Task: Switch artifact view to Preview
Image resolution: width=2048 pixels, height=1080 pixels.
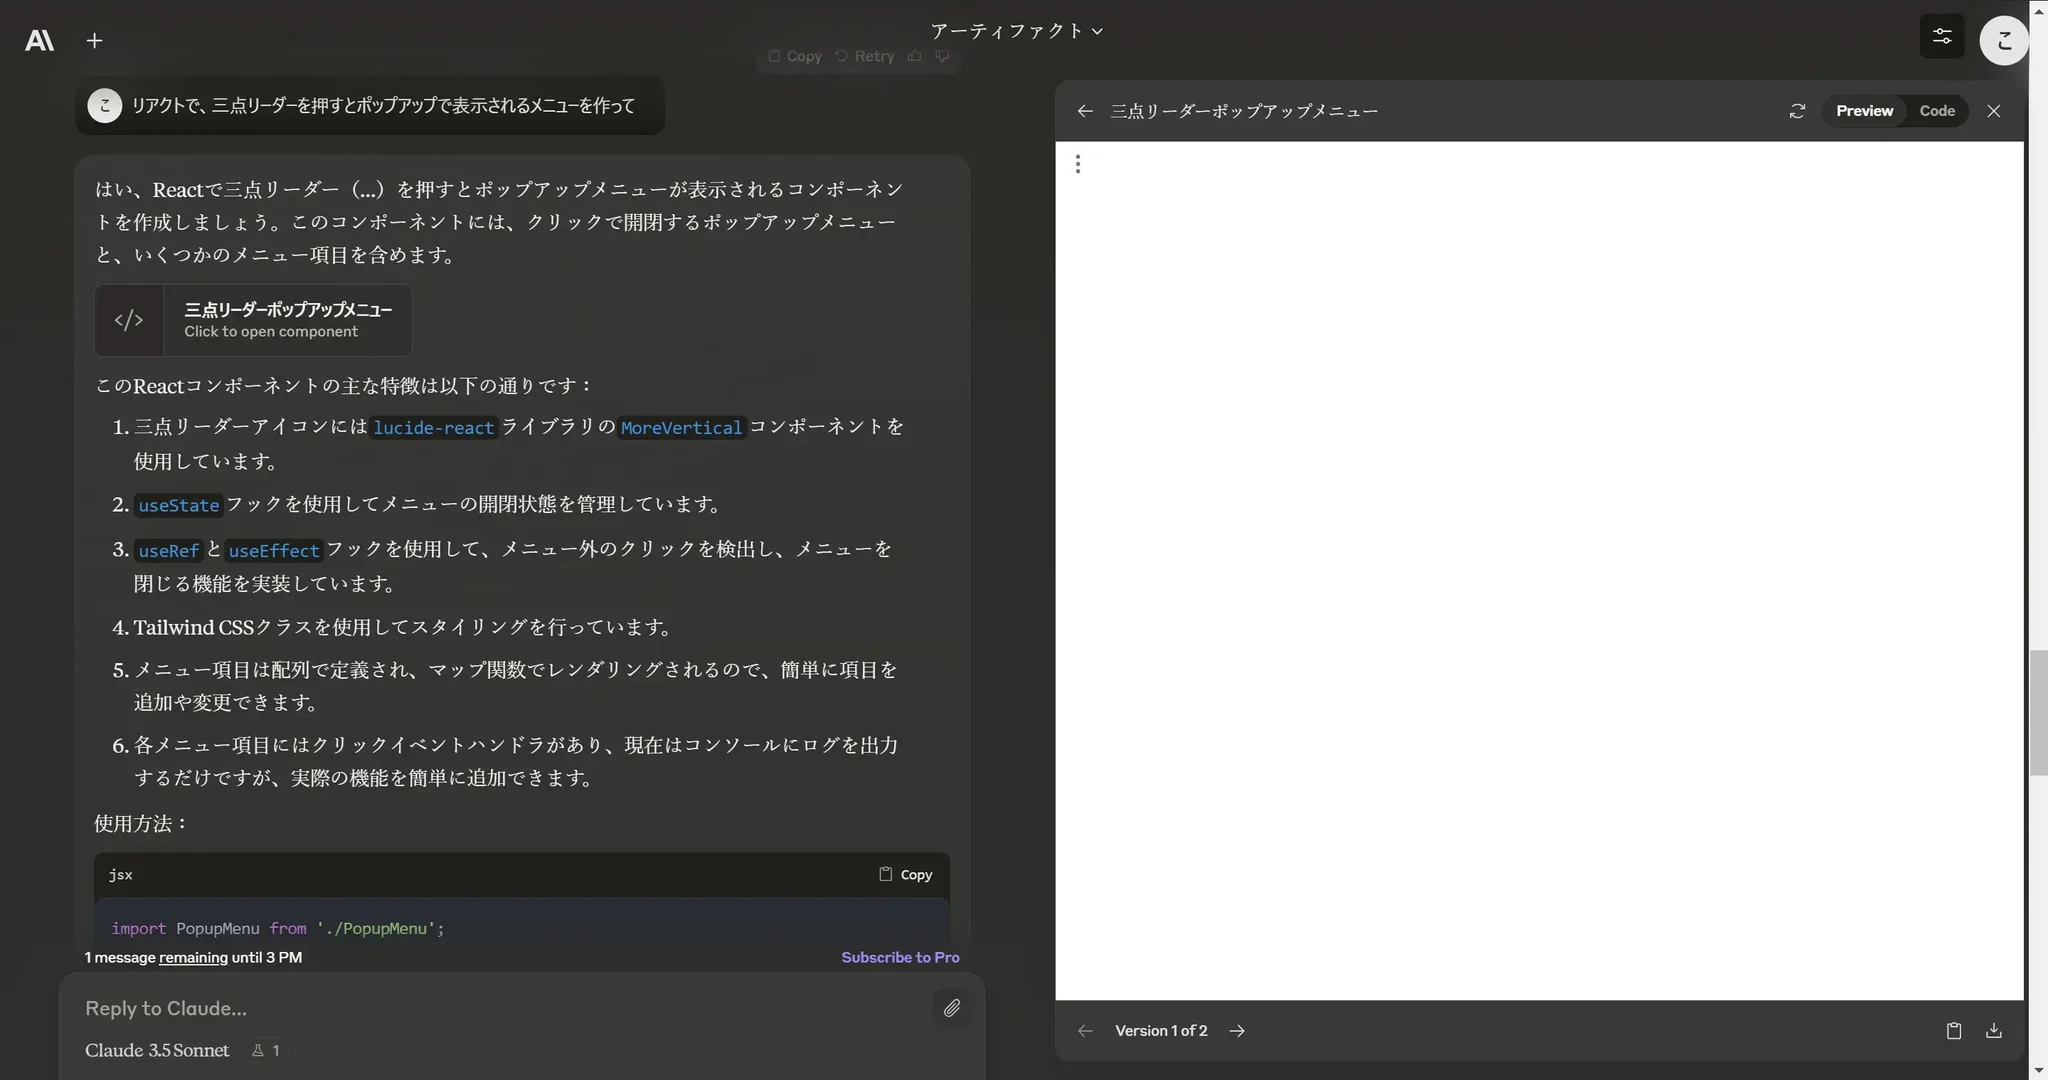Action: point(1863,111)
